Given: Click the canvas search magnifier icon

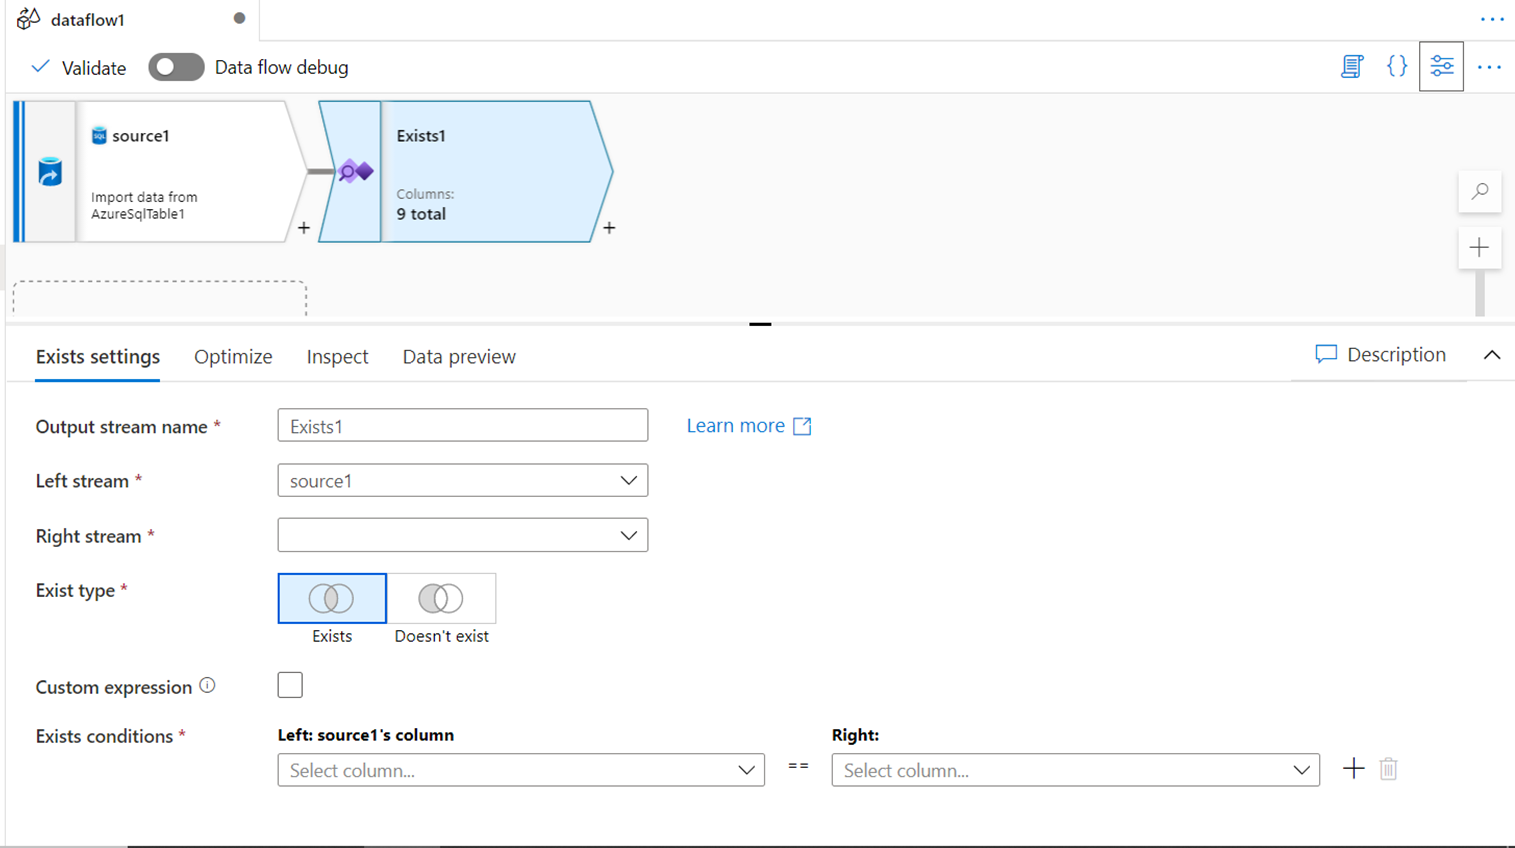Looking at the screenshot, I should [1480, 191].
